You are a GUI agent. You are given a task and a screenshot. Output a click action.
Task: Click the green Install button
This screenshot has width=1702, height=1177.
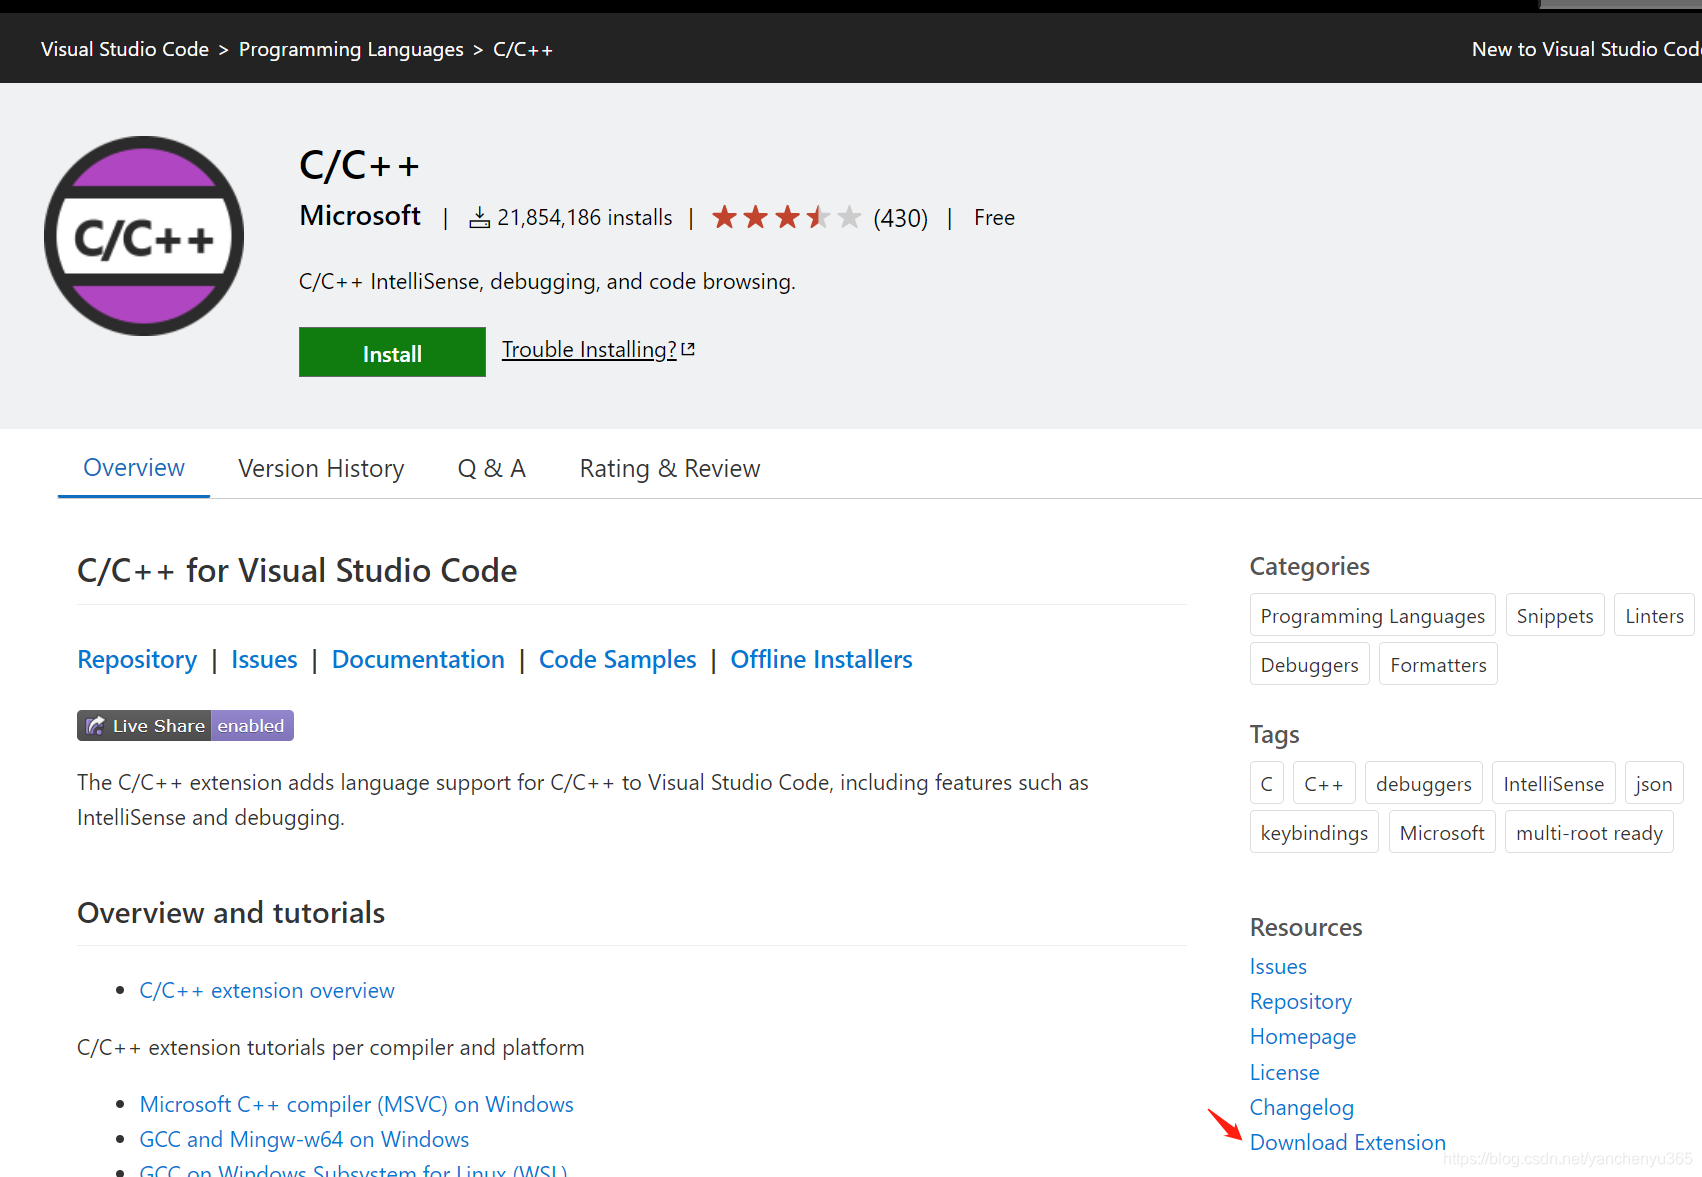click(x=392, y=352)
